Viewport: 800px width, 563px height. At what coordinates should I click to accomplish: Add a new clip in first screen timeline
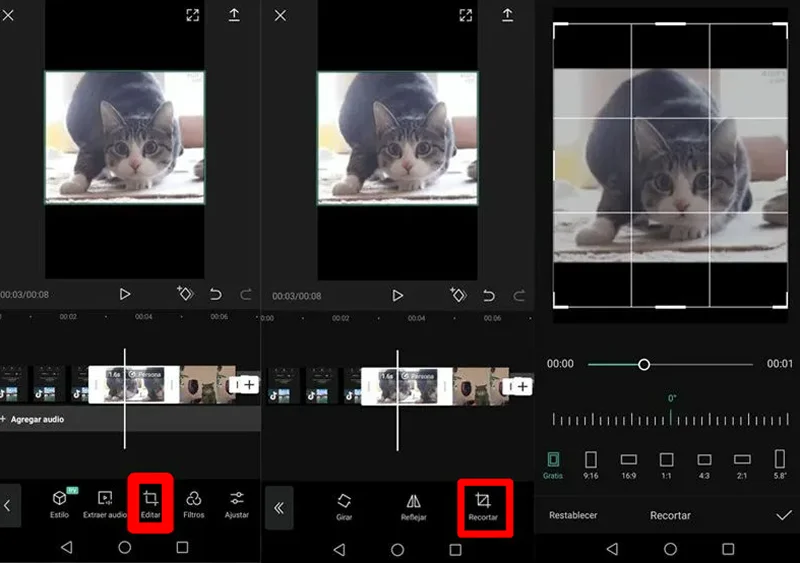pos(249,384)
